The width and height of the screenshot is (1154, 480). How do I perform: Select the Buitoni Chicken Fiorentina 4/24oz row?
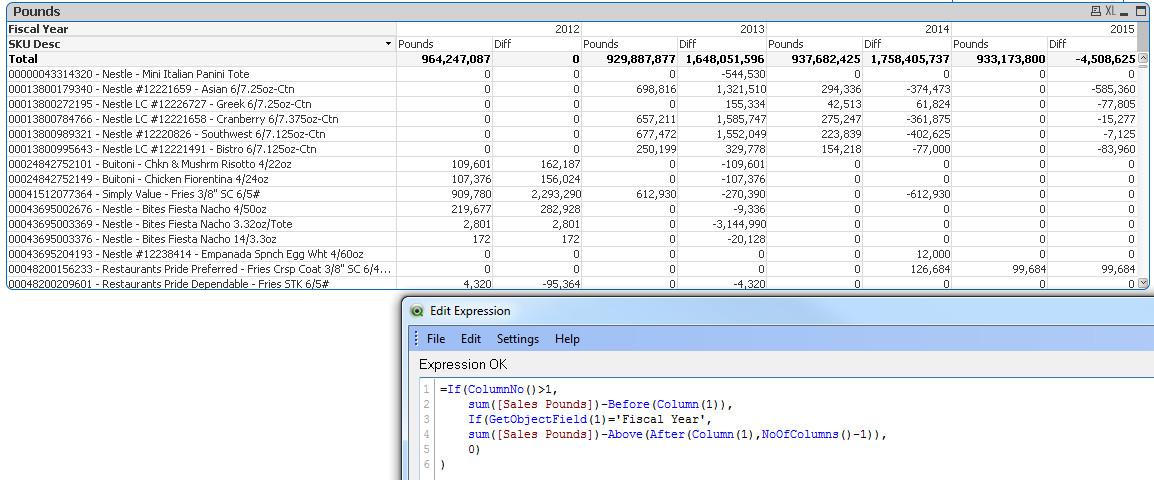pos(135,179)
